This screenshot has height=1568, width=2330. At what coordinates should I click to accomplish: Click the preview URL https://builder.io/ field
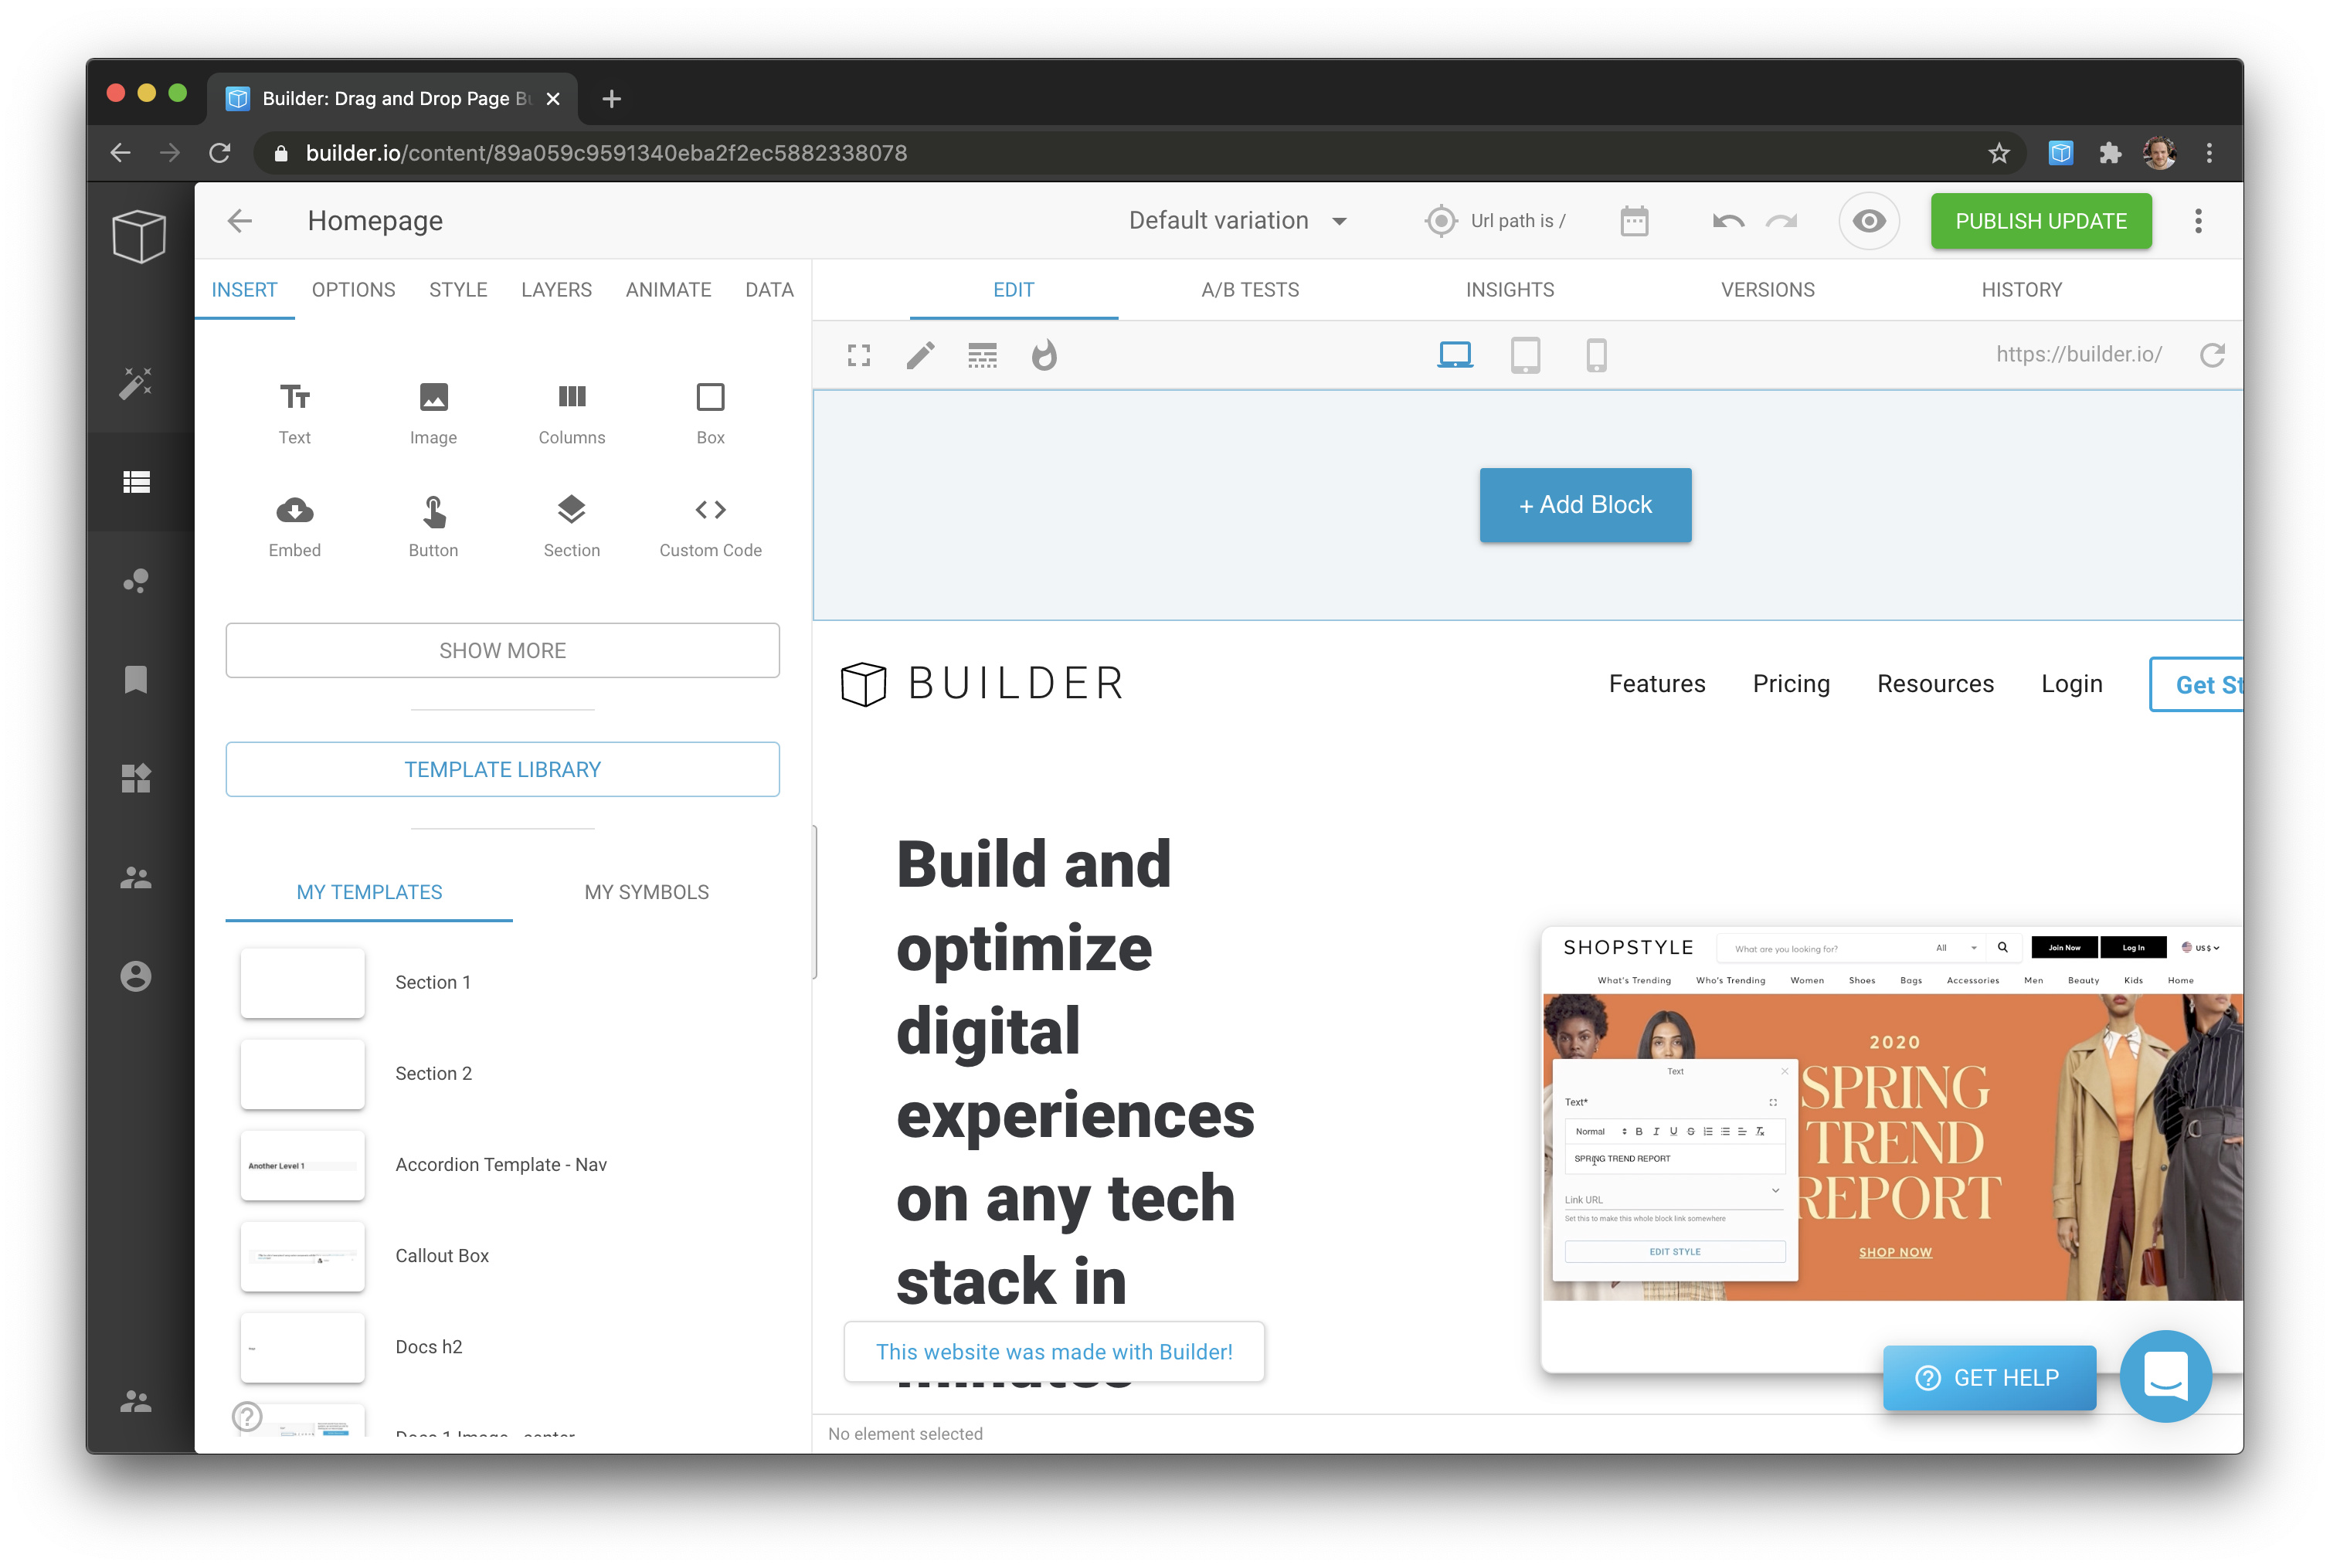(2079, 355)
